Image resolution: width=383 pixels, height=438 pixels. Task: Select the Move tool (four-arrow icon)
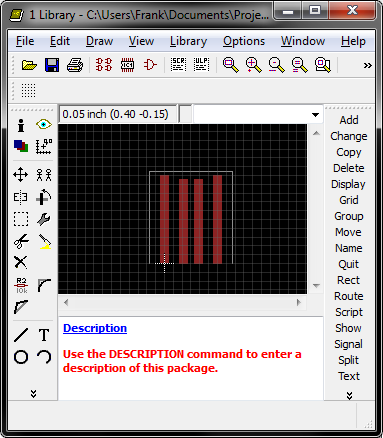coord(21,175)
